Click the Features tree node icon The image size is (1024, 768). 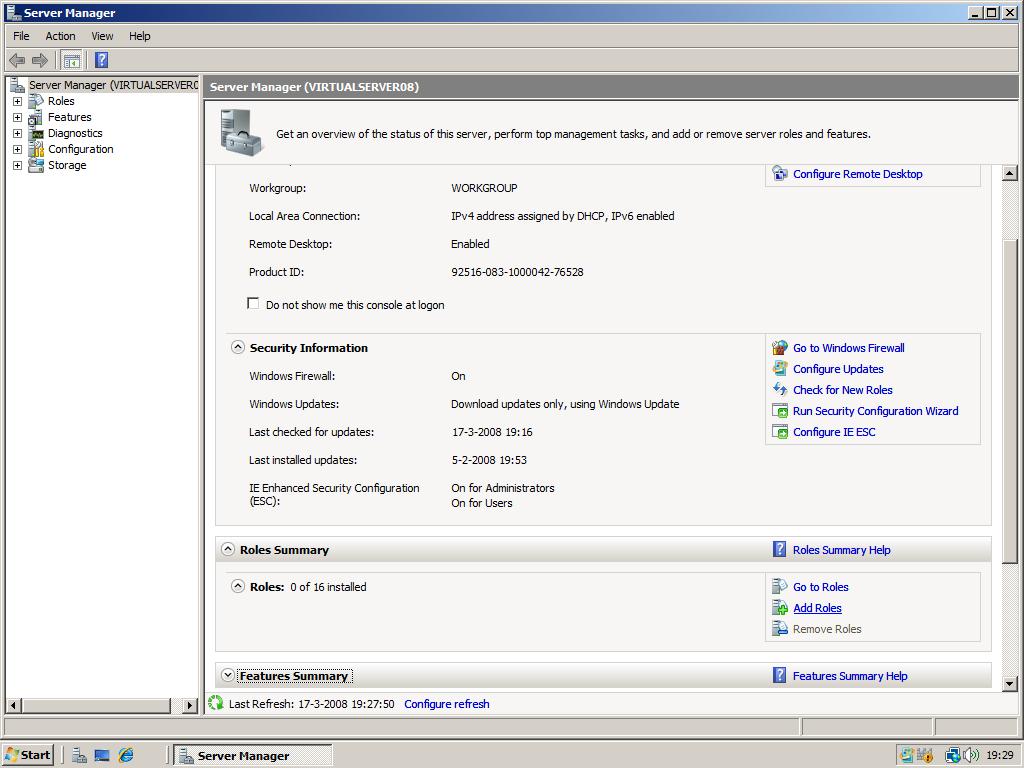point(36,118)
